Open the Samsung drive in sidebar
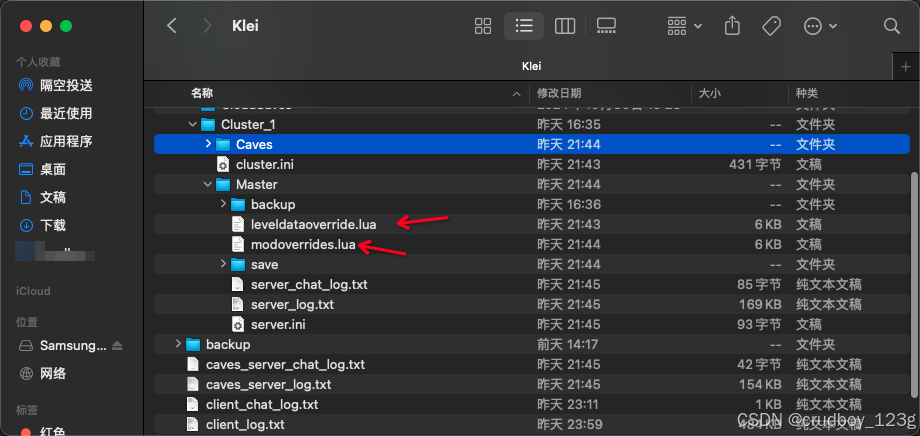The width and height of the screenshot is (920, 436). pyautogui.click(x=73, y=346)
